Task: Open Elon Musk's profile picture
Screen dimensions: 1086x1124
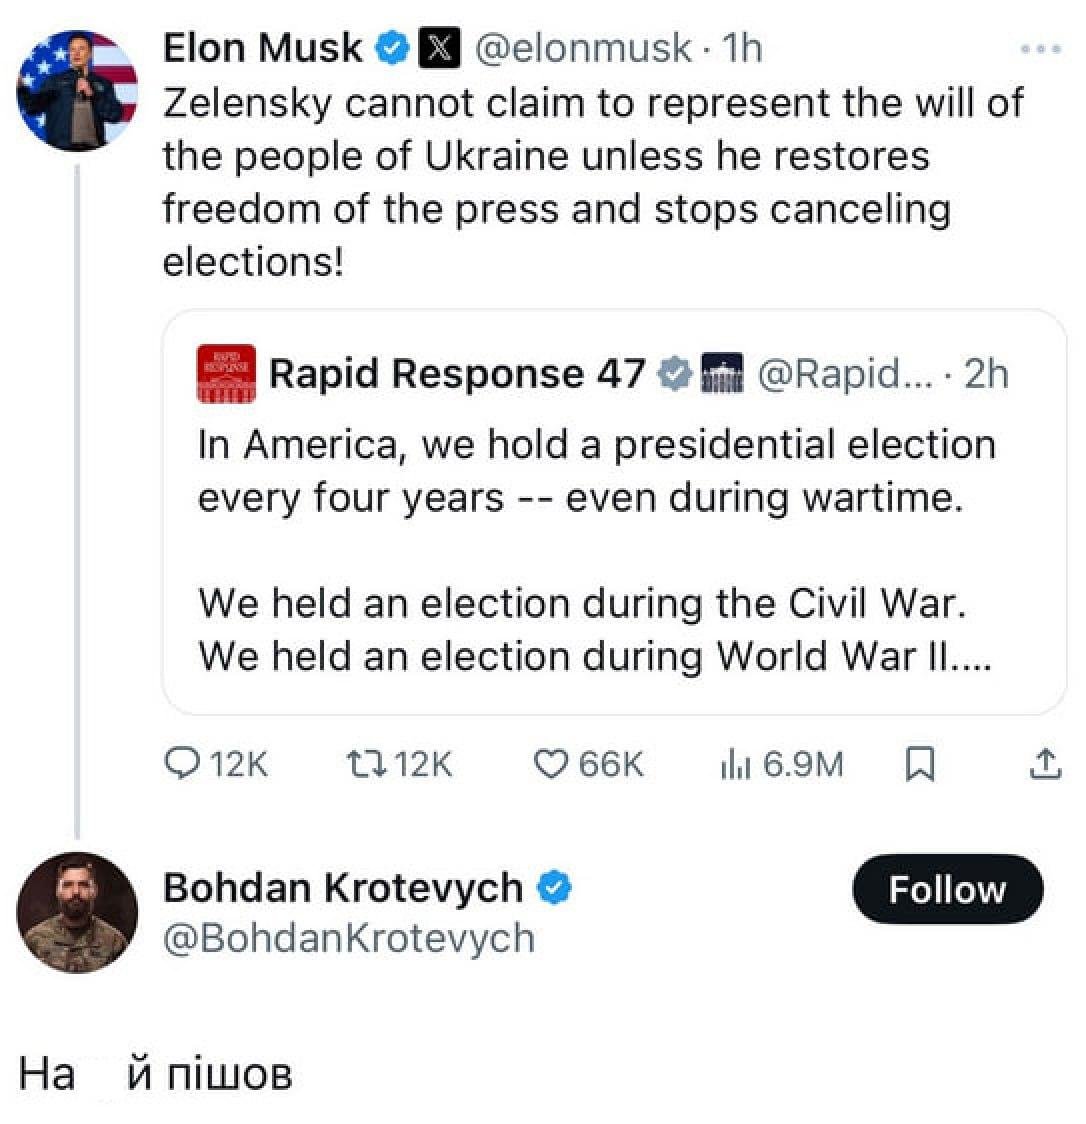Action: pyautogui.click(x=77, y=91)
